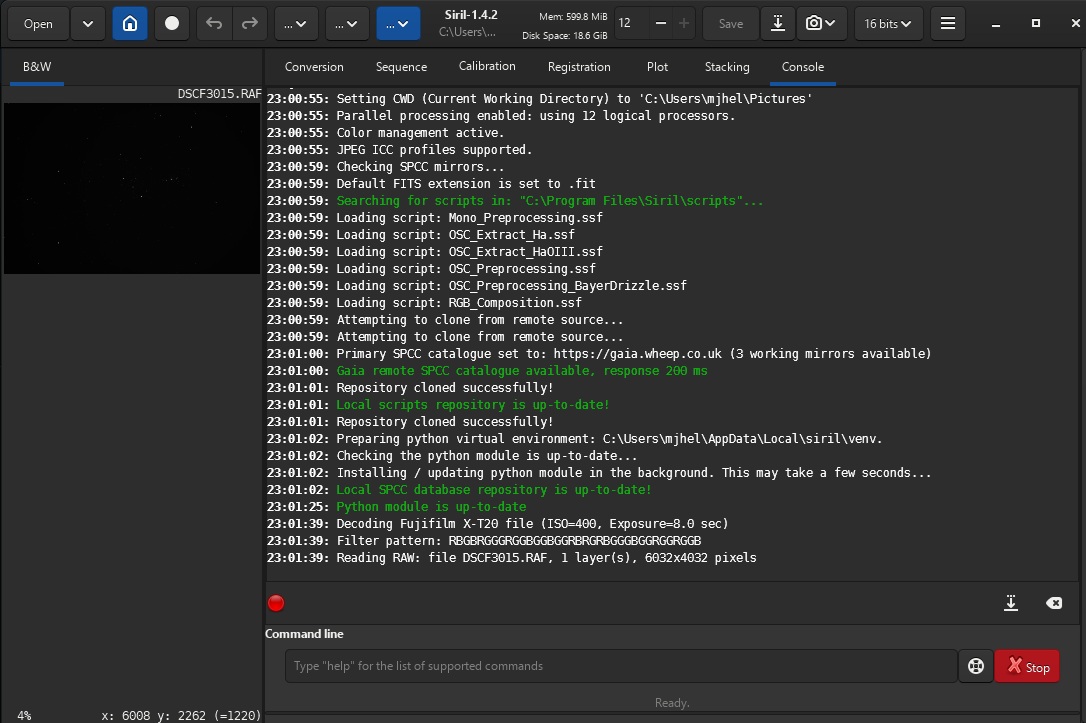Screen dimensions: 1086x723
Task: Open the highlighted blue toolbar dropdown
Action: tap(398, 24)
